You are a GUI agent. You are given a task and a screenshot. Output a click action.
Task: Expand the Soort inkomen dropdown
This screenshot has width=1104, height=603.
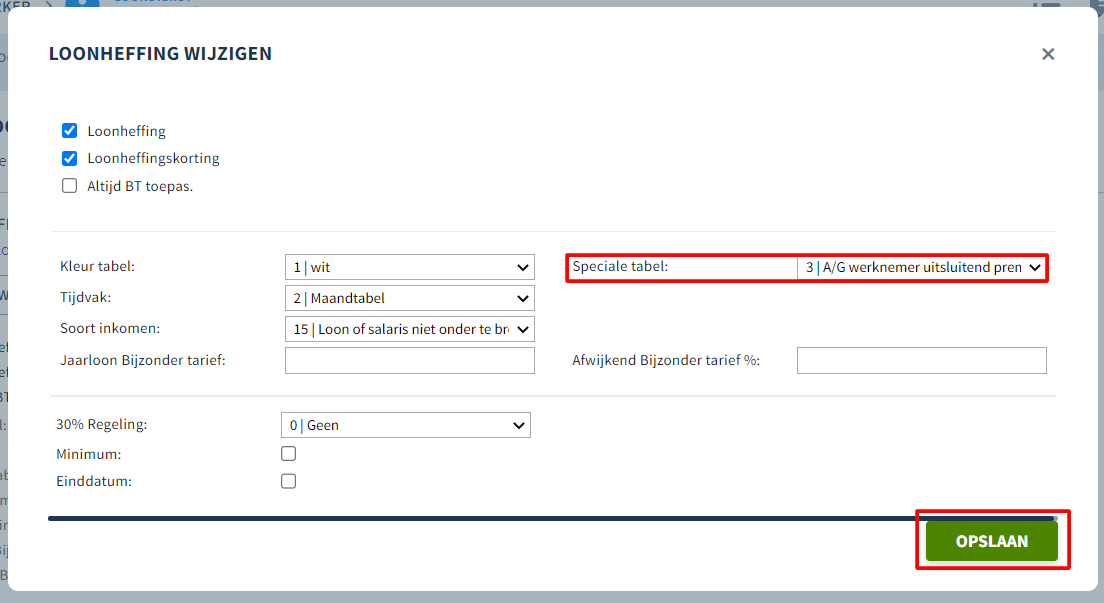coord(410,329)
